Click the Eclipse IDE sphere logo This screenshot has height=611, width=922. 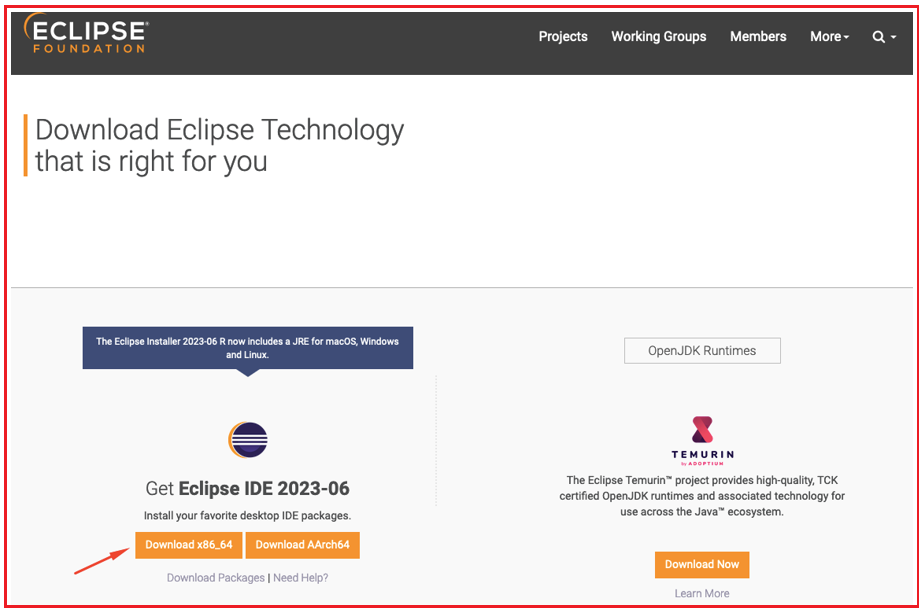pos(248,439)
